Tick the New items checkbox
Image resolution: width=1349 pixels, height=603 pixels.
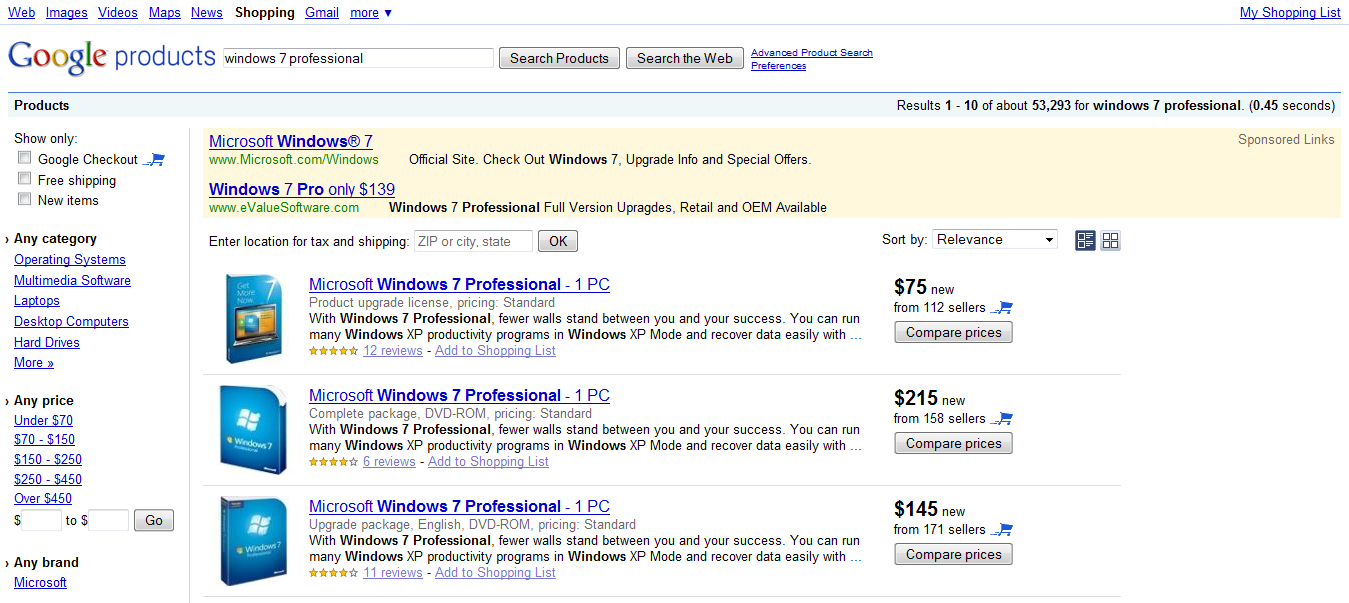[25, 199]
